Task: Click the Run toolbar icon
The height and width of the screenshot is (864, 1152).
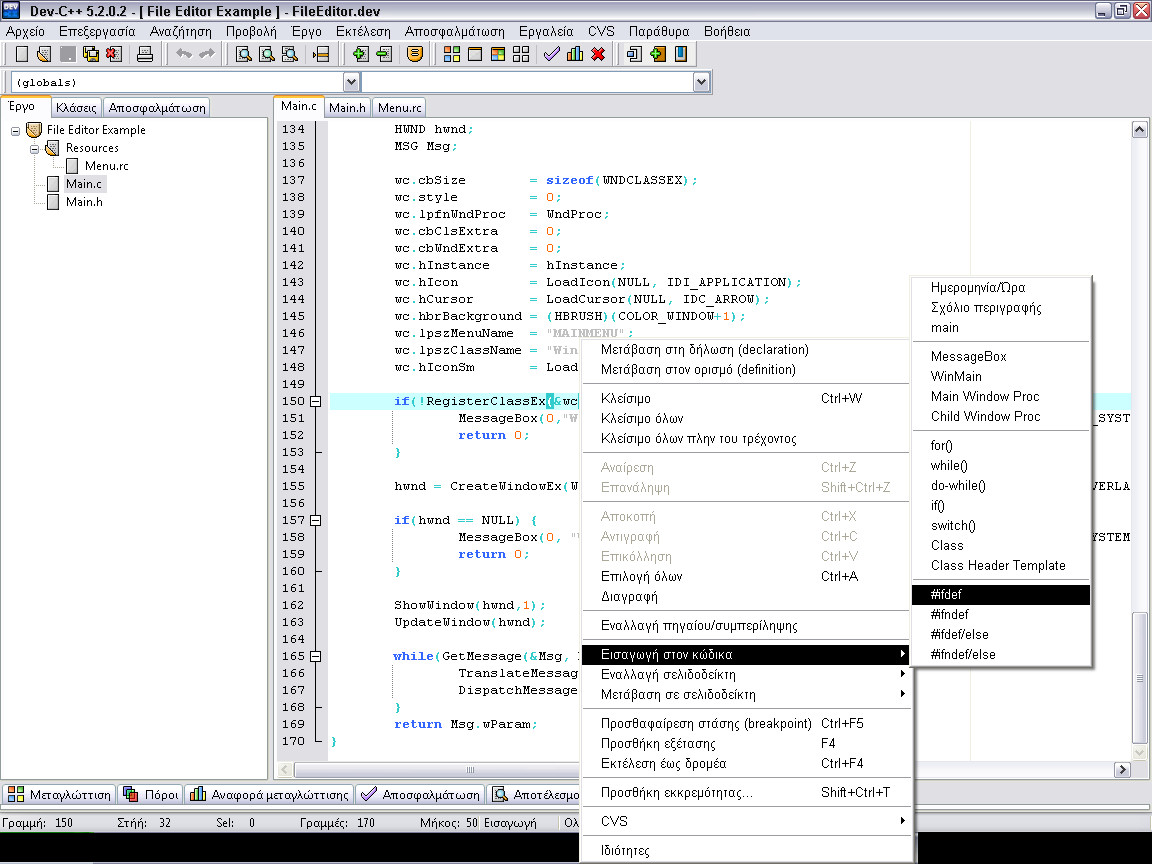Action: tap(475, 54)
